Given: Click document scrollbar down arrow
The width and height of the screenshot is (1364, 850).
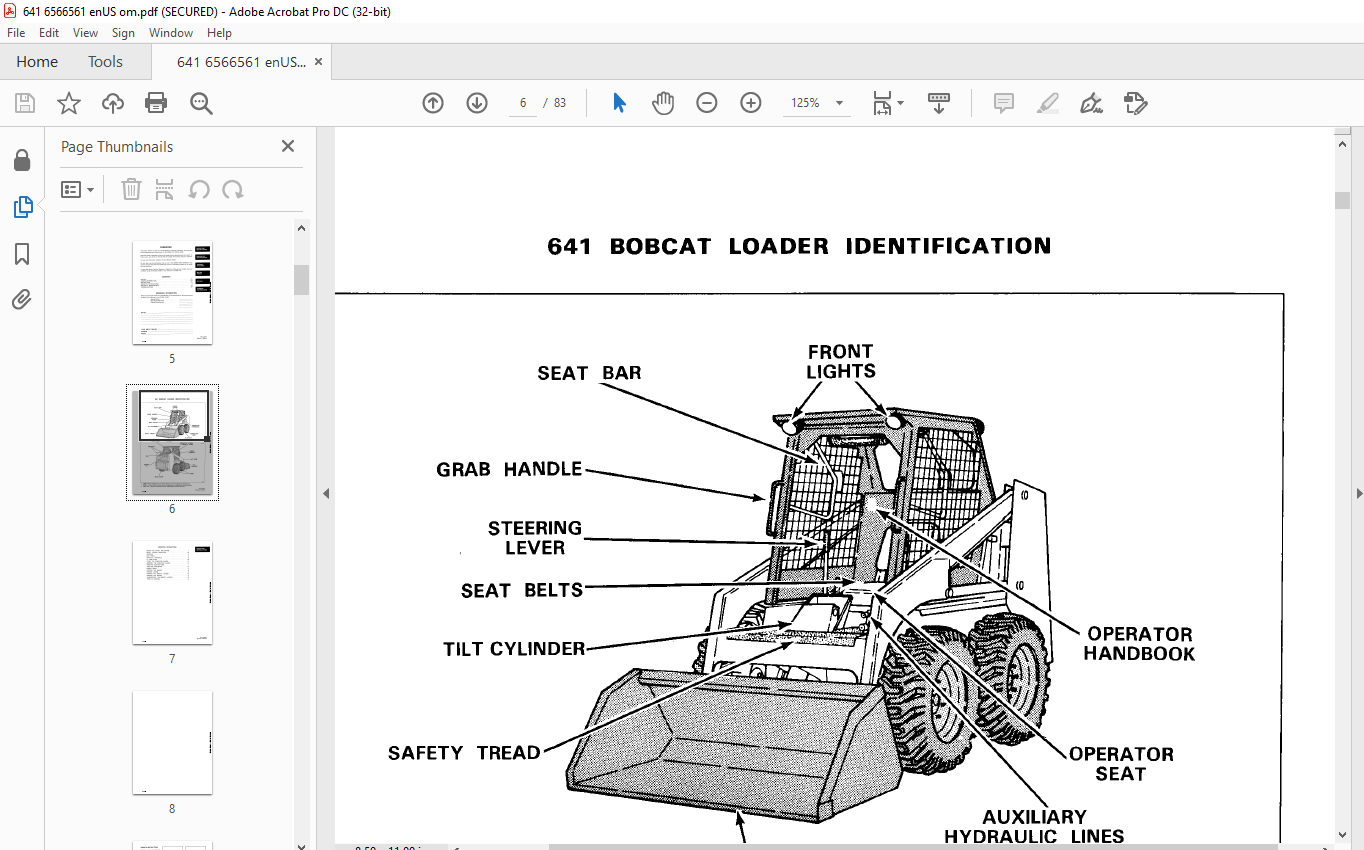Looking at the screenshot, I should click(x=1342, y=834).
